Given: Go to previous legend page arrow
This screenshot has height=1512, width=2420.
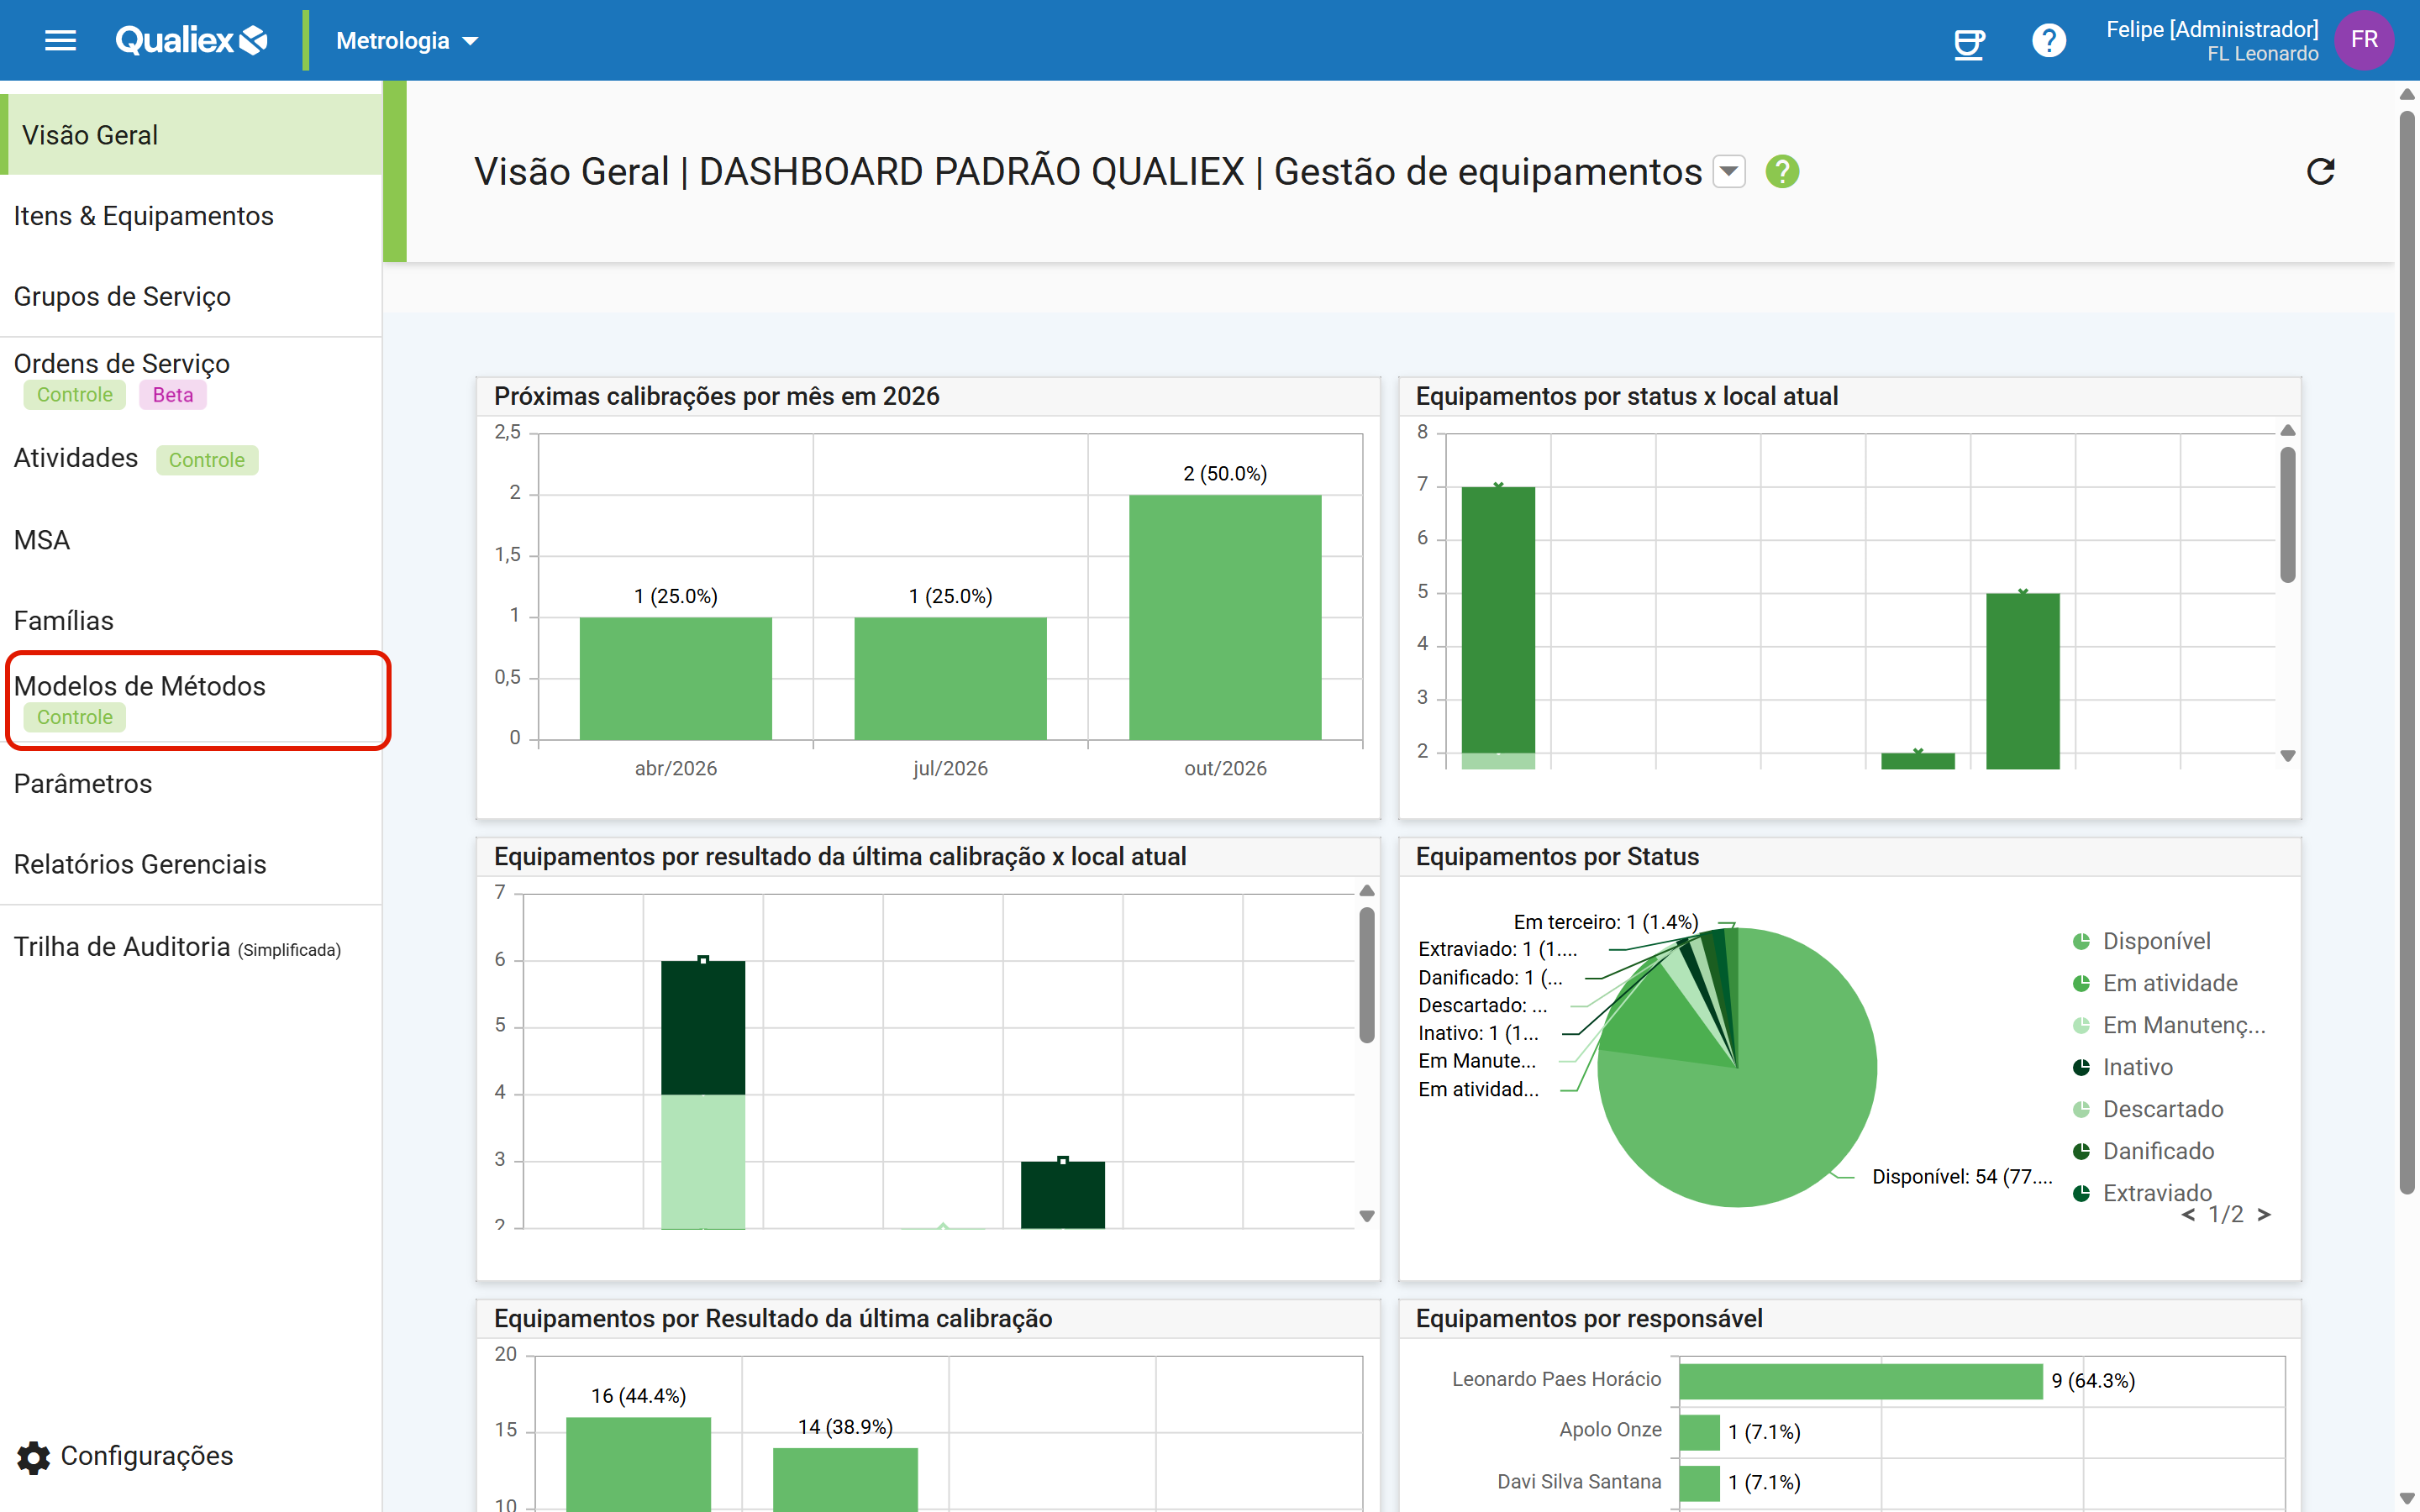Looking at the screenshot, I should (x=2189, y=1215).
